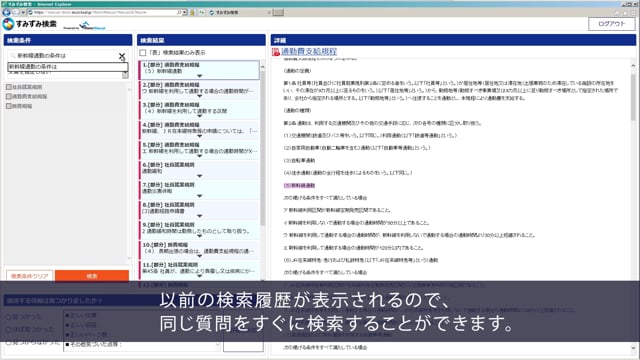
Task: Click the 検索条件クリア button
Action: point(29,276)
